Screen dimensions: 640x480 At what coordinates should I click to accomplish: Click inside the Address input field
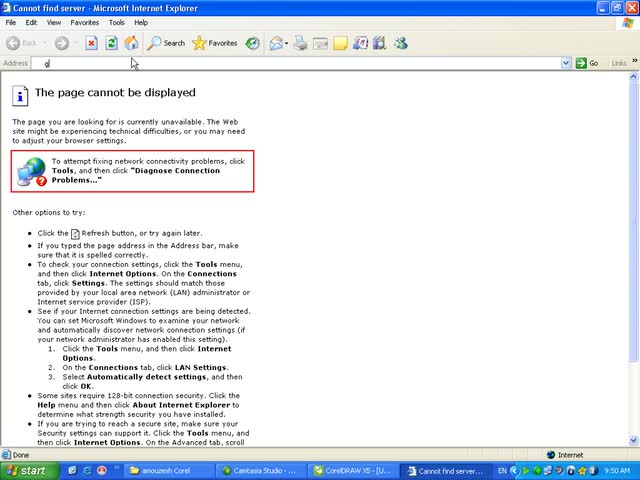click(x=296, y=63)
